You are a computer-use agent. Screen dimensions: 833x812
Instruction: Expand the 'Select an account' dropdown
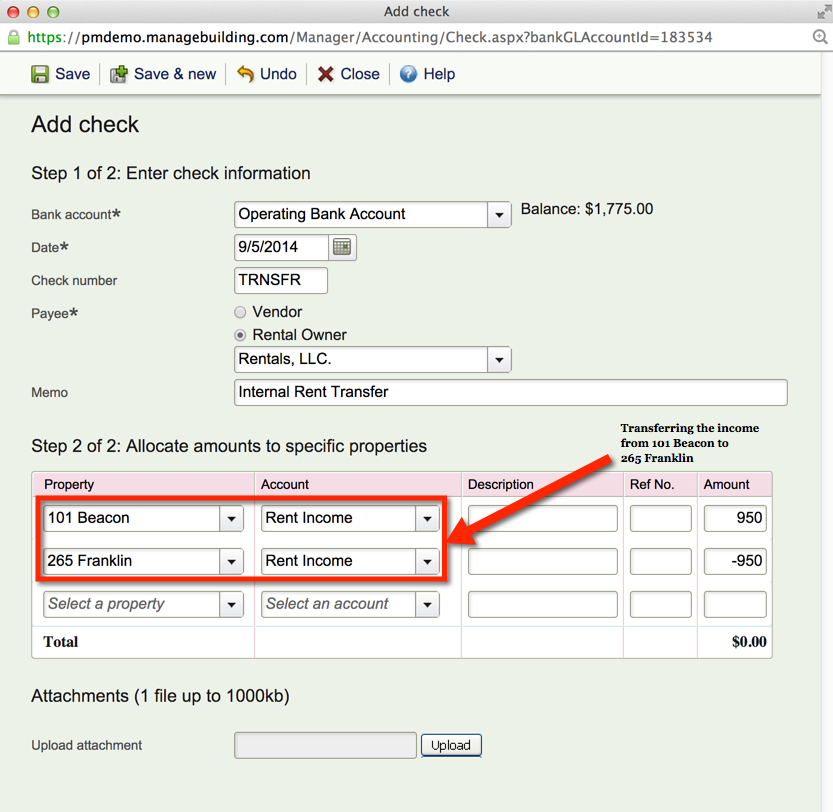tap(428, 605)
